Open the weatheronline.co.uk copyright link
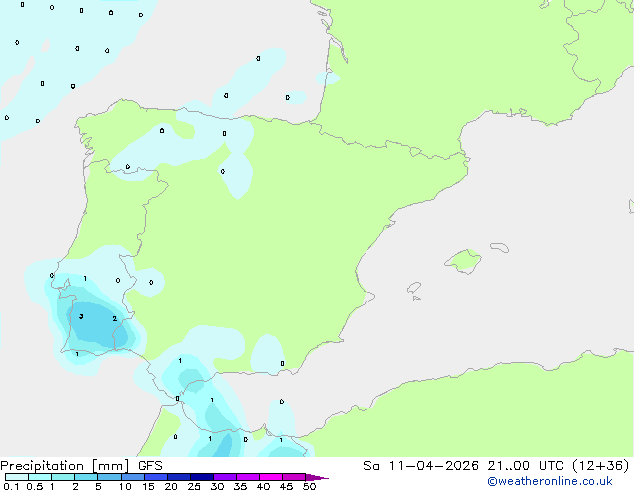Screen dimensions: 634x490 click(x=549, y=481)
